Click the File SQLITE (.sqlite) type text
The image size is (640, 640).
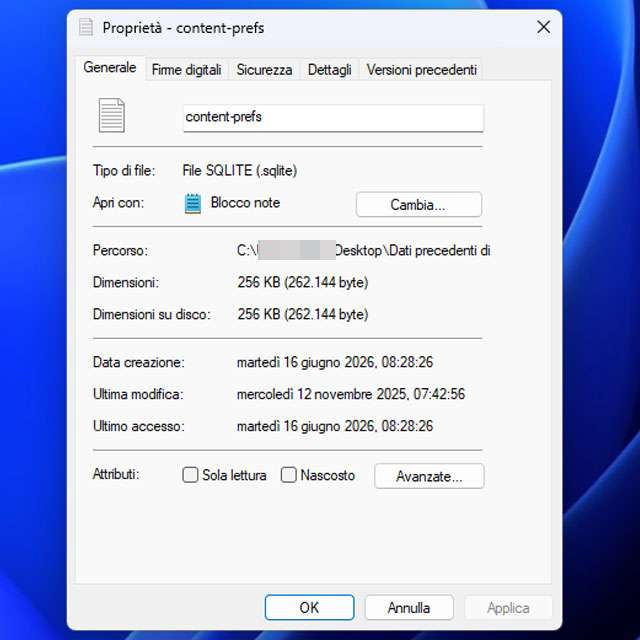click(x=240, y=171)
